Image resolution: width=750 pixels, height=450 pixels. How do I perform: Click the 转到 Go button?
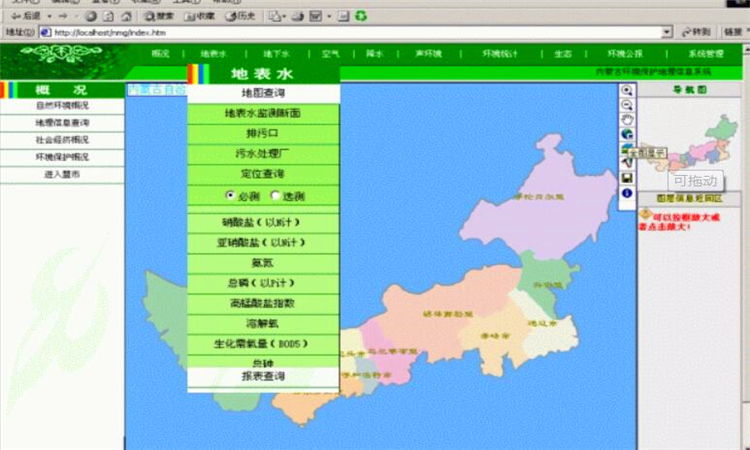pos(695,33)
